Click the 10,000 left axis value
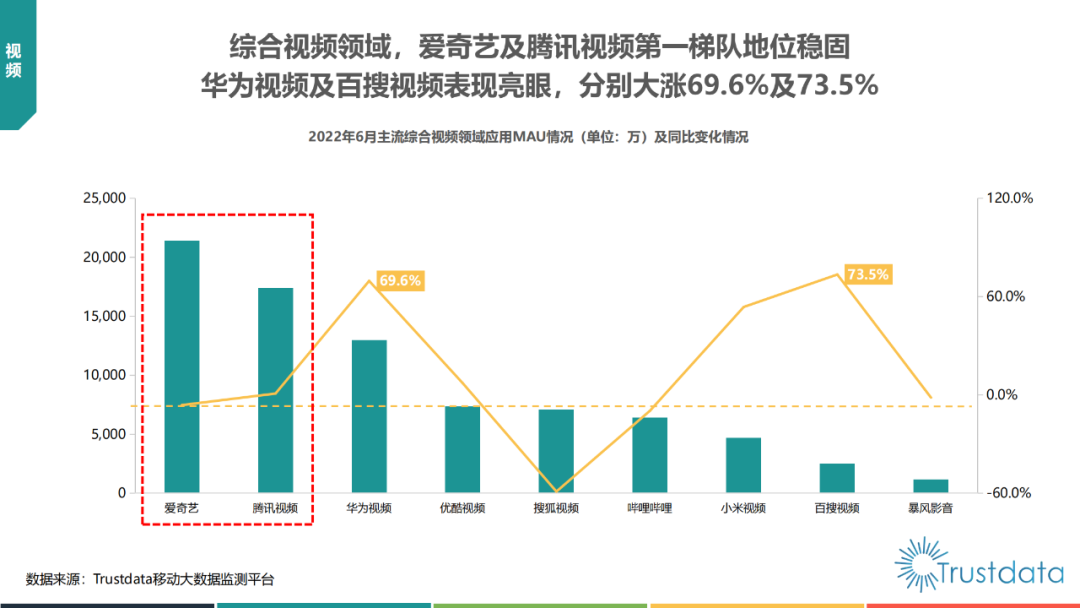The image size is (1080, 608). point(105,375)
